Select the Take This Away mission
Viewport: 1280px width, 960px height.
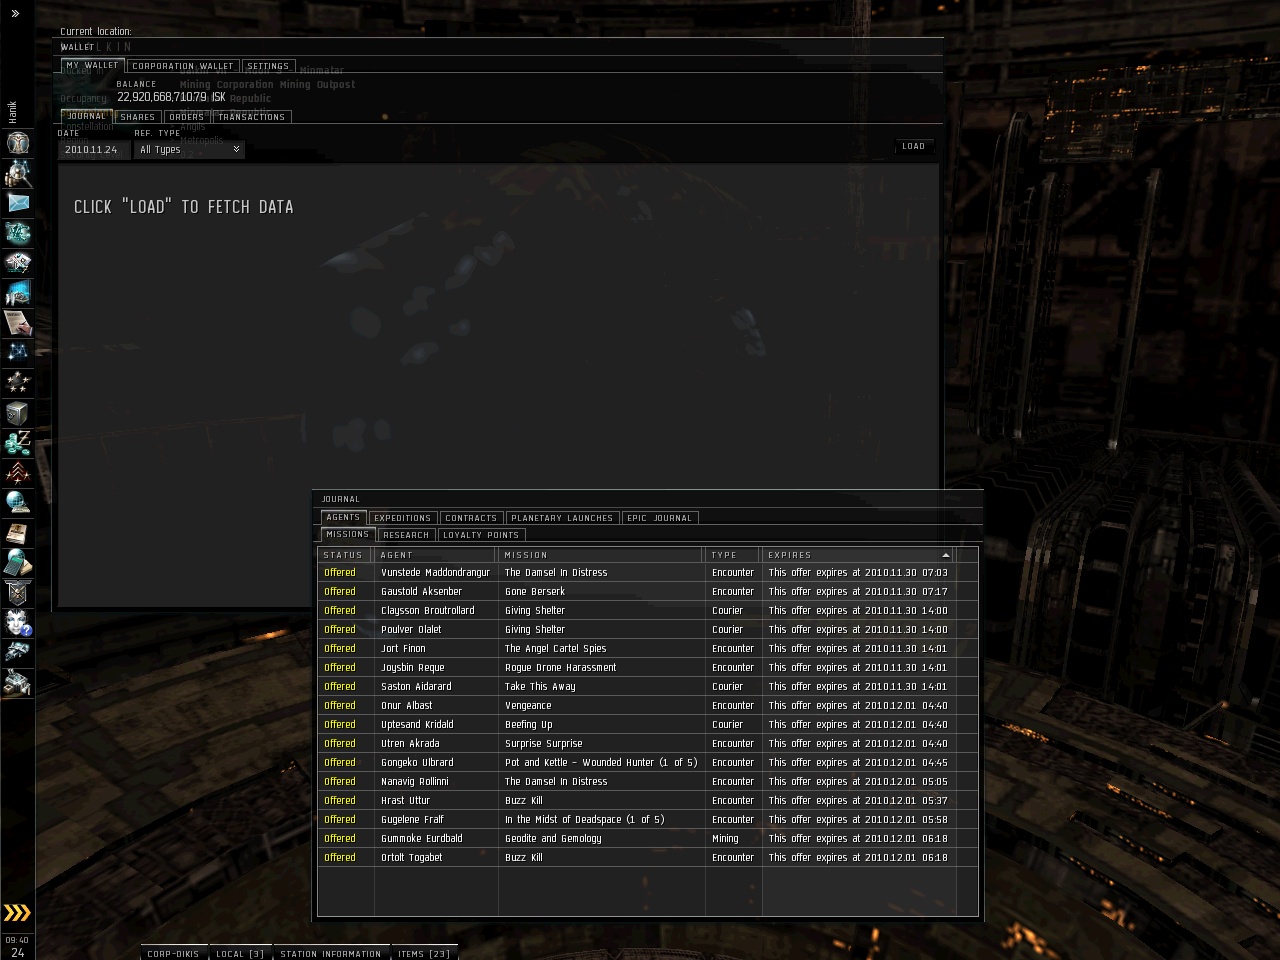648,687
